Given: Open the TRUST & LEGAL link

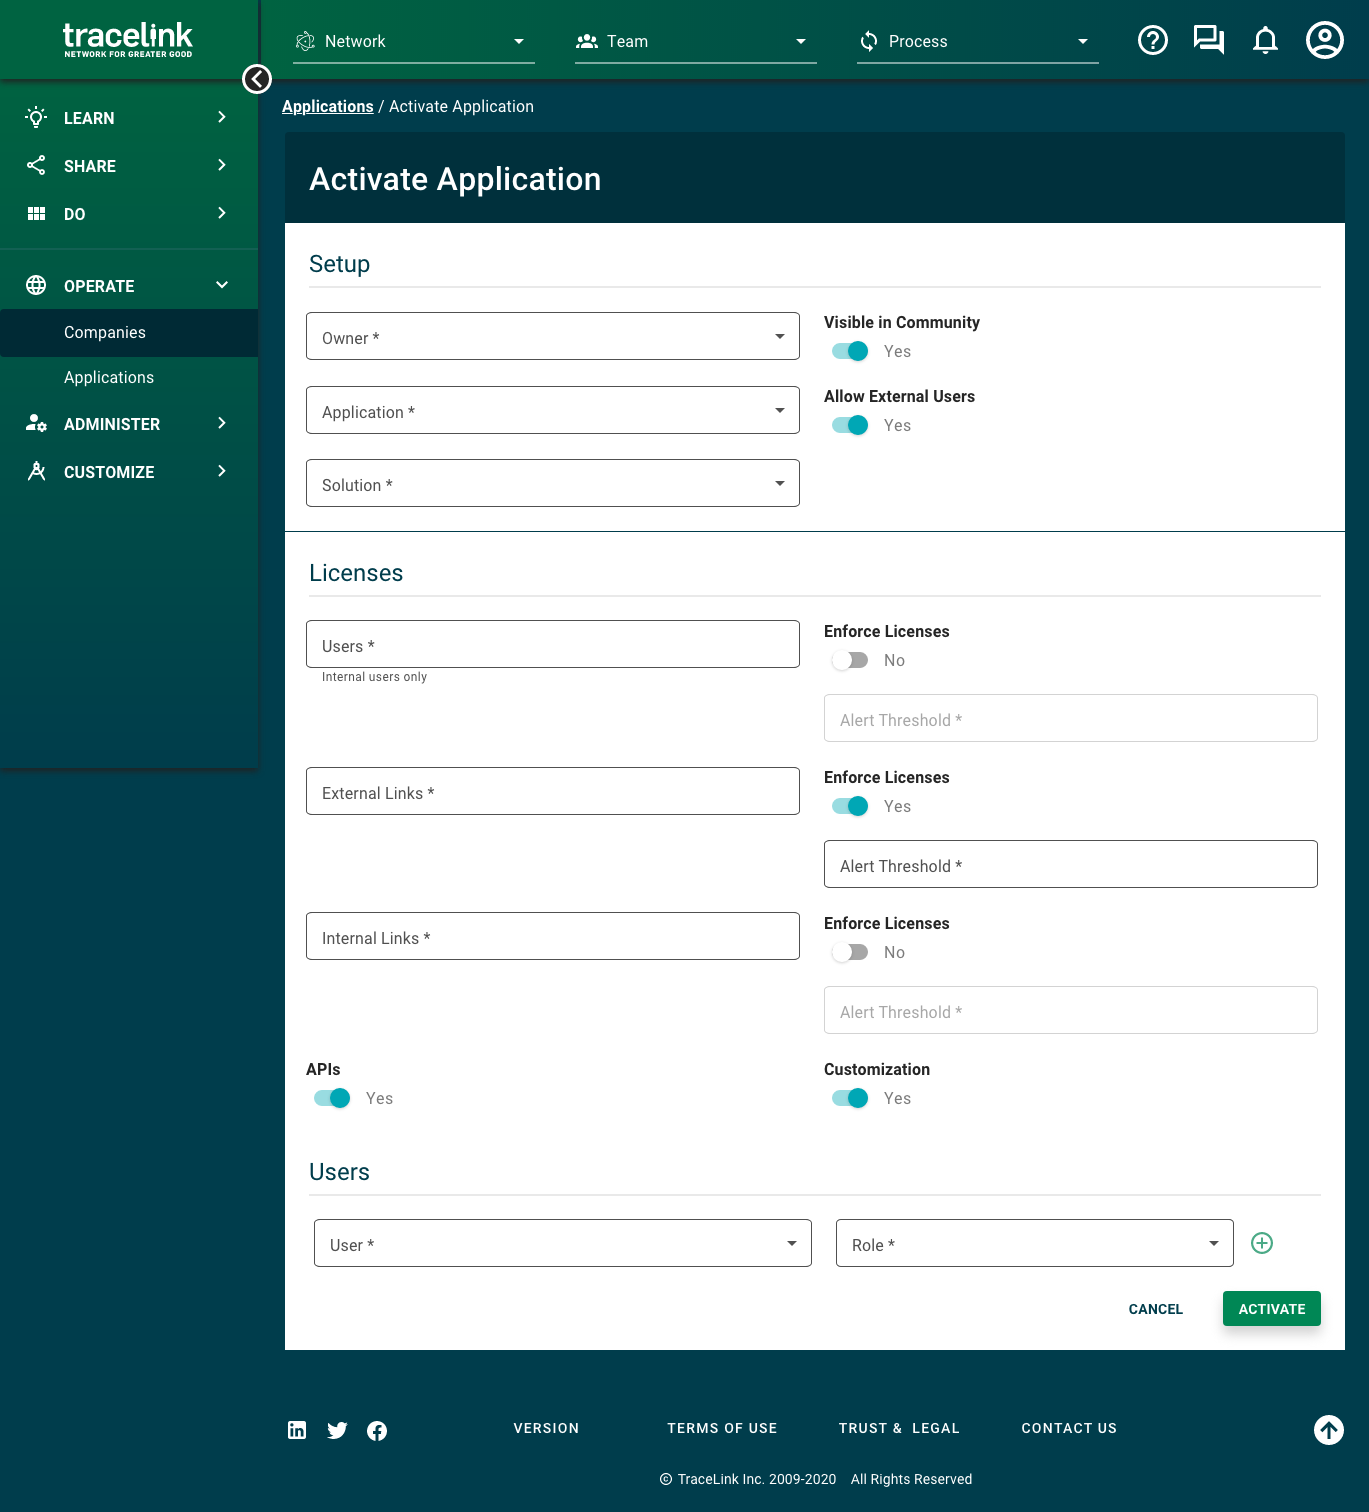Looking at the screenshot, I should coord(899,1428).
